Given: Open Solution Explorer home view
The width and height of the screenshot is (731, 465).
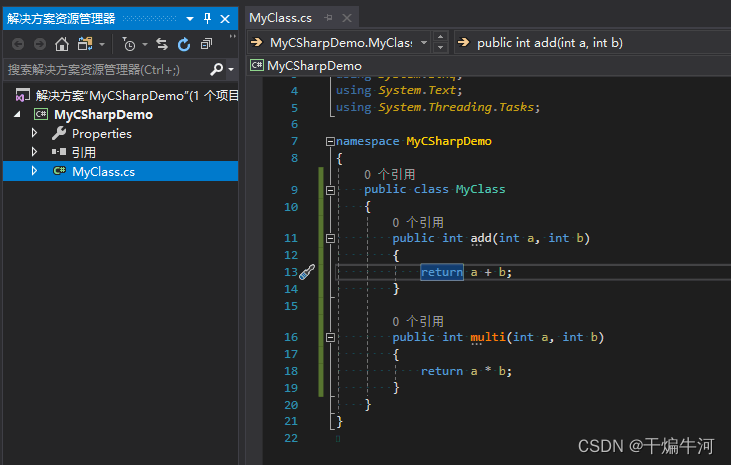Looking at the screenshot, I should (62, 44).
